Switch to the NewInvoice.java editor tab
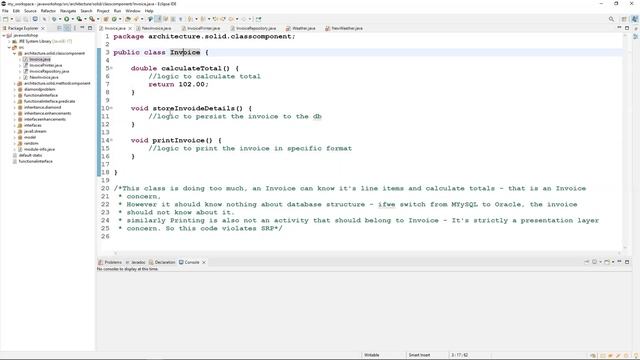The image size is (640, 360). point(156,28)
